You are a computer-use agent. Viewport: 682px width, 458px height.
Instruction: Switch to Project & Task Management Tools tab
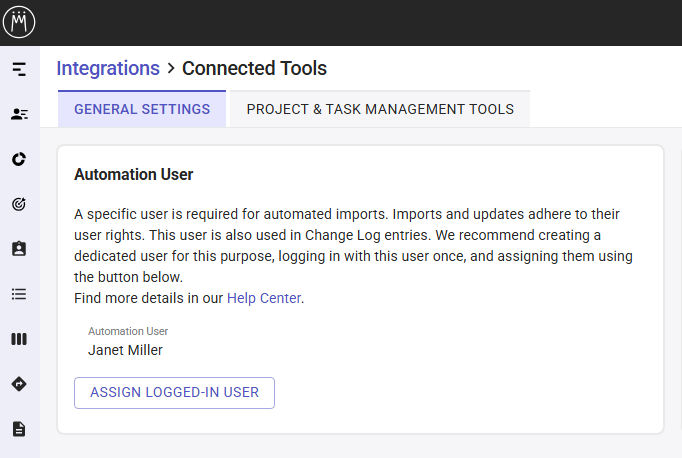(x=380, y=109)
